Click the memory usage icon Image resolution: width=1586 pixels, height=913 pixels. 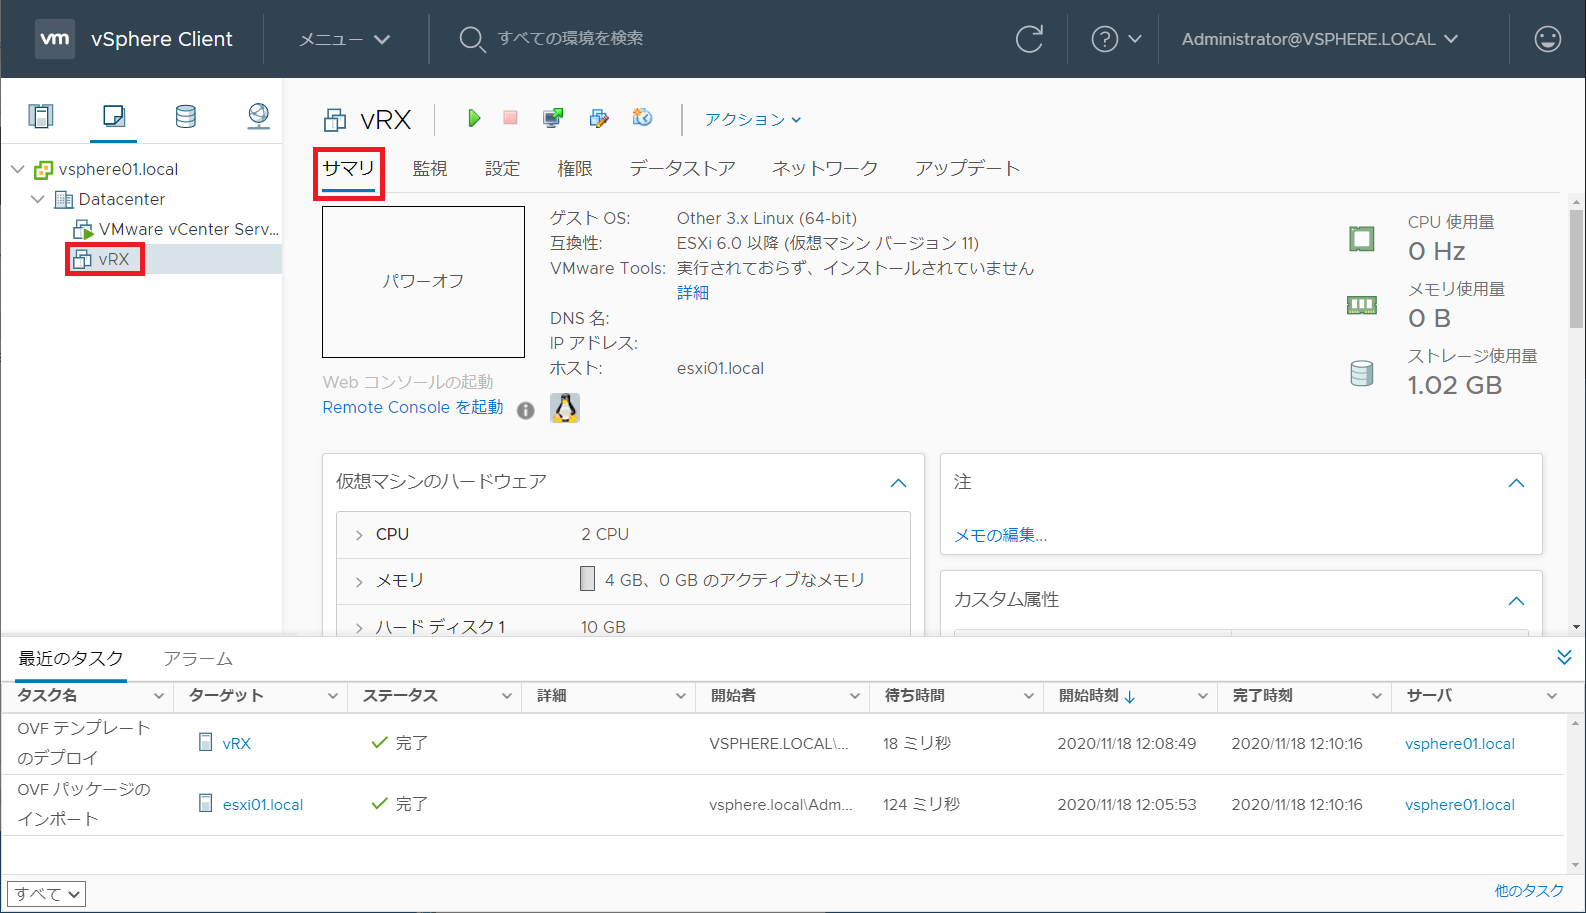click(x=1362, y=306)
